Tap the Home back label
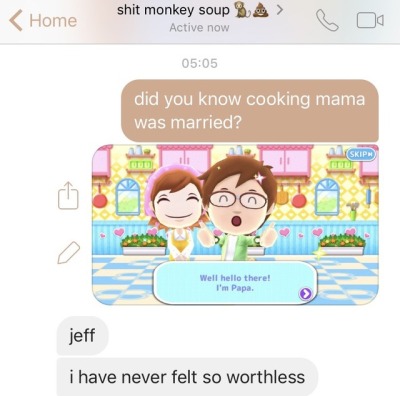Image resolution: width=400 pixels, height=396 pixels. pos(53,20)
